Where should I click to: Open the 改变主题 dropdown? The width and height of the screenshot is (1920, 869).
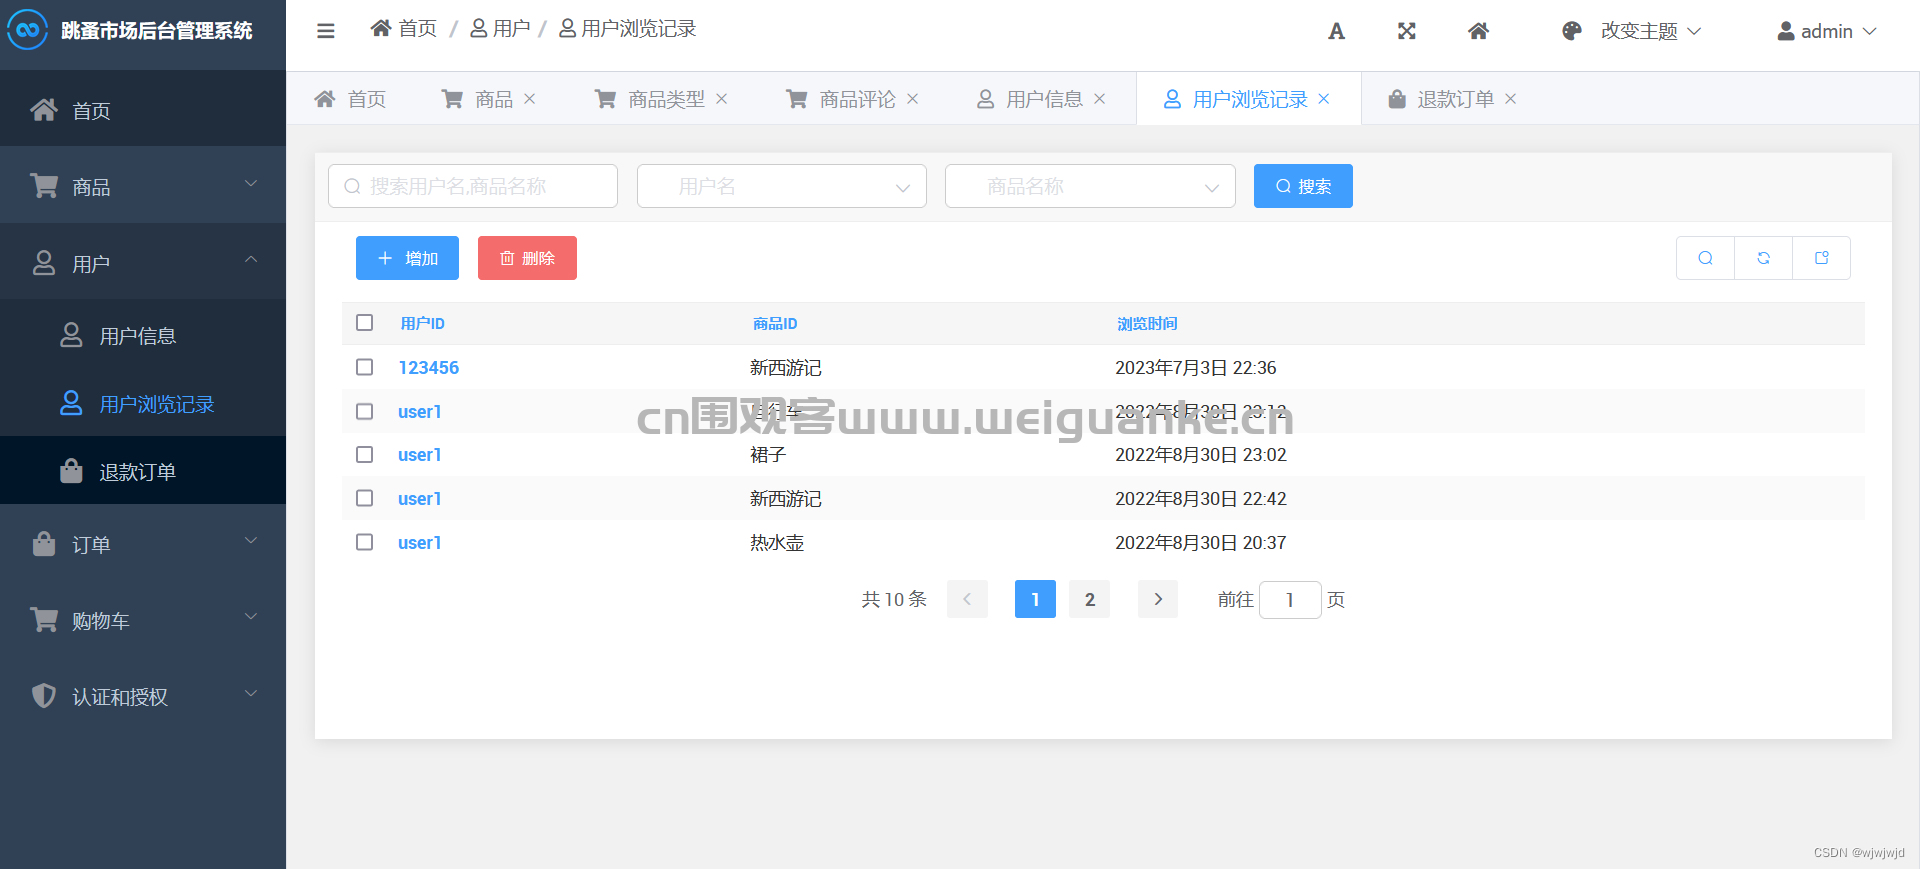(x=1650, y=31)
